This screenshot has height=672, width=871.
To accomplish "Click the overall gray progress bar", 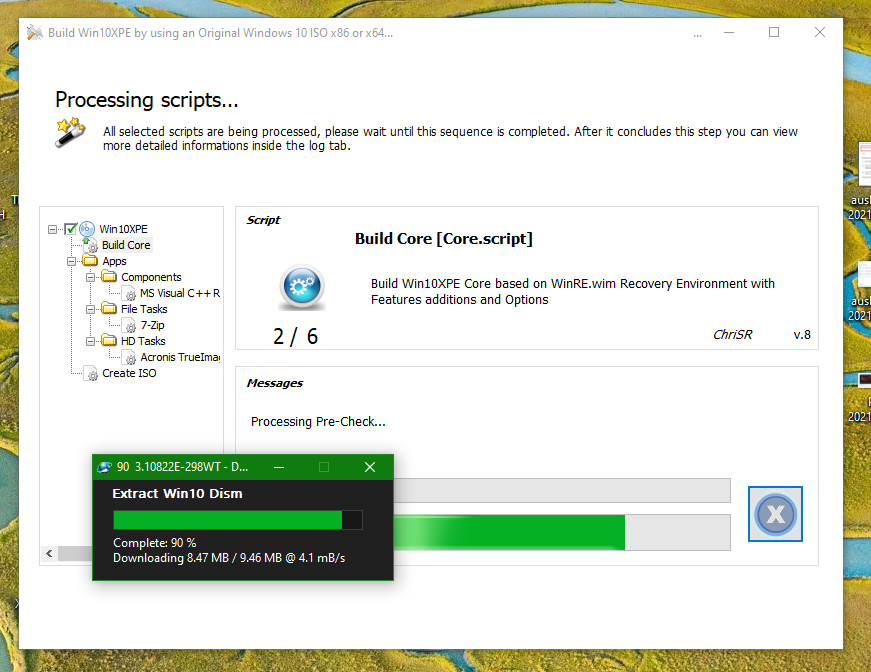I will (562, 490).
